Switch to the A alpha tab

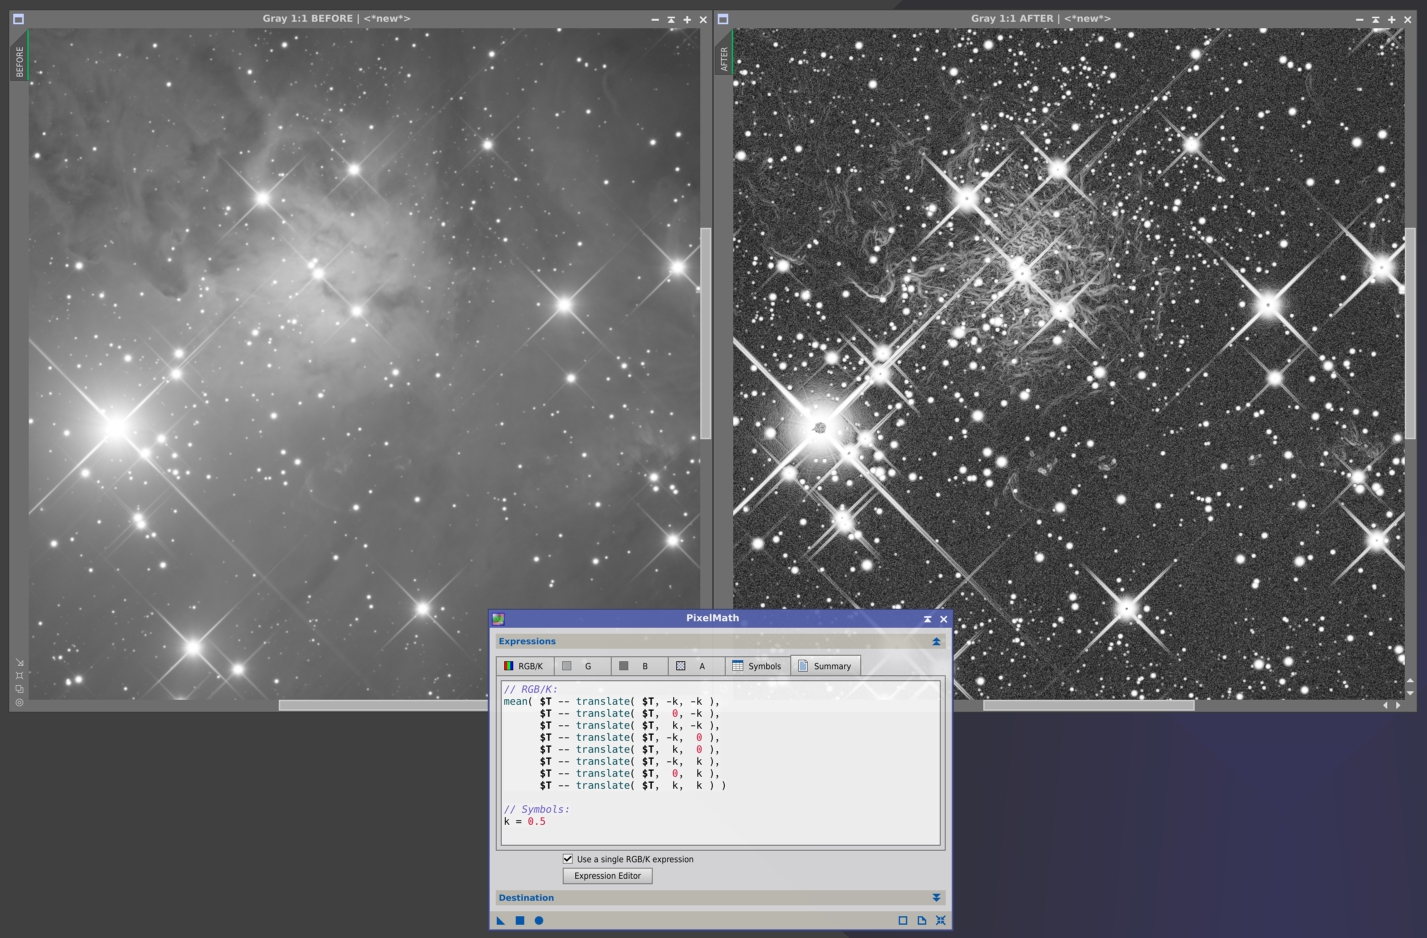(x=695, y=666)
